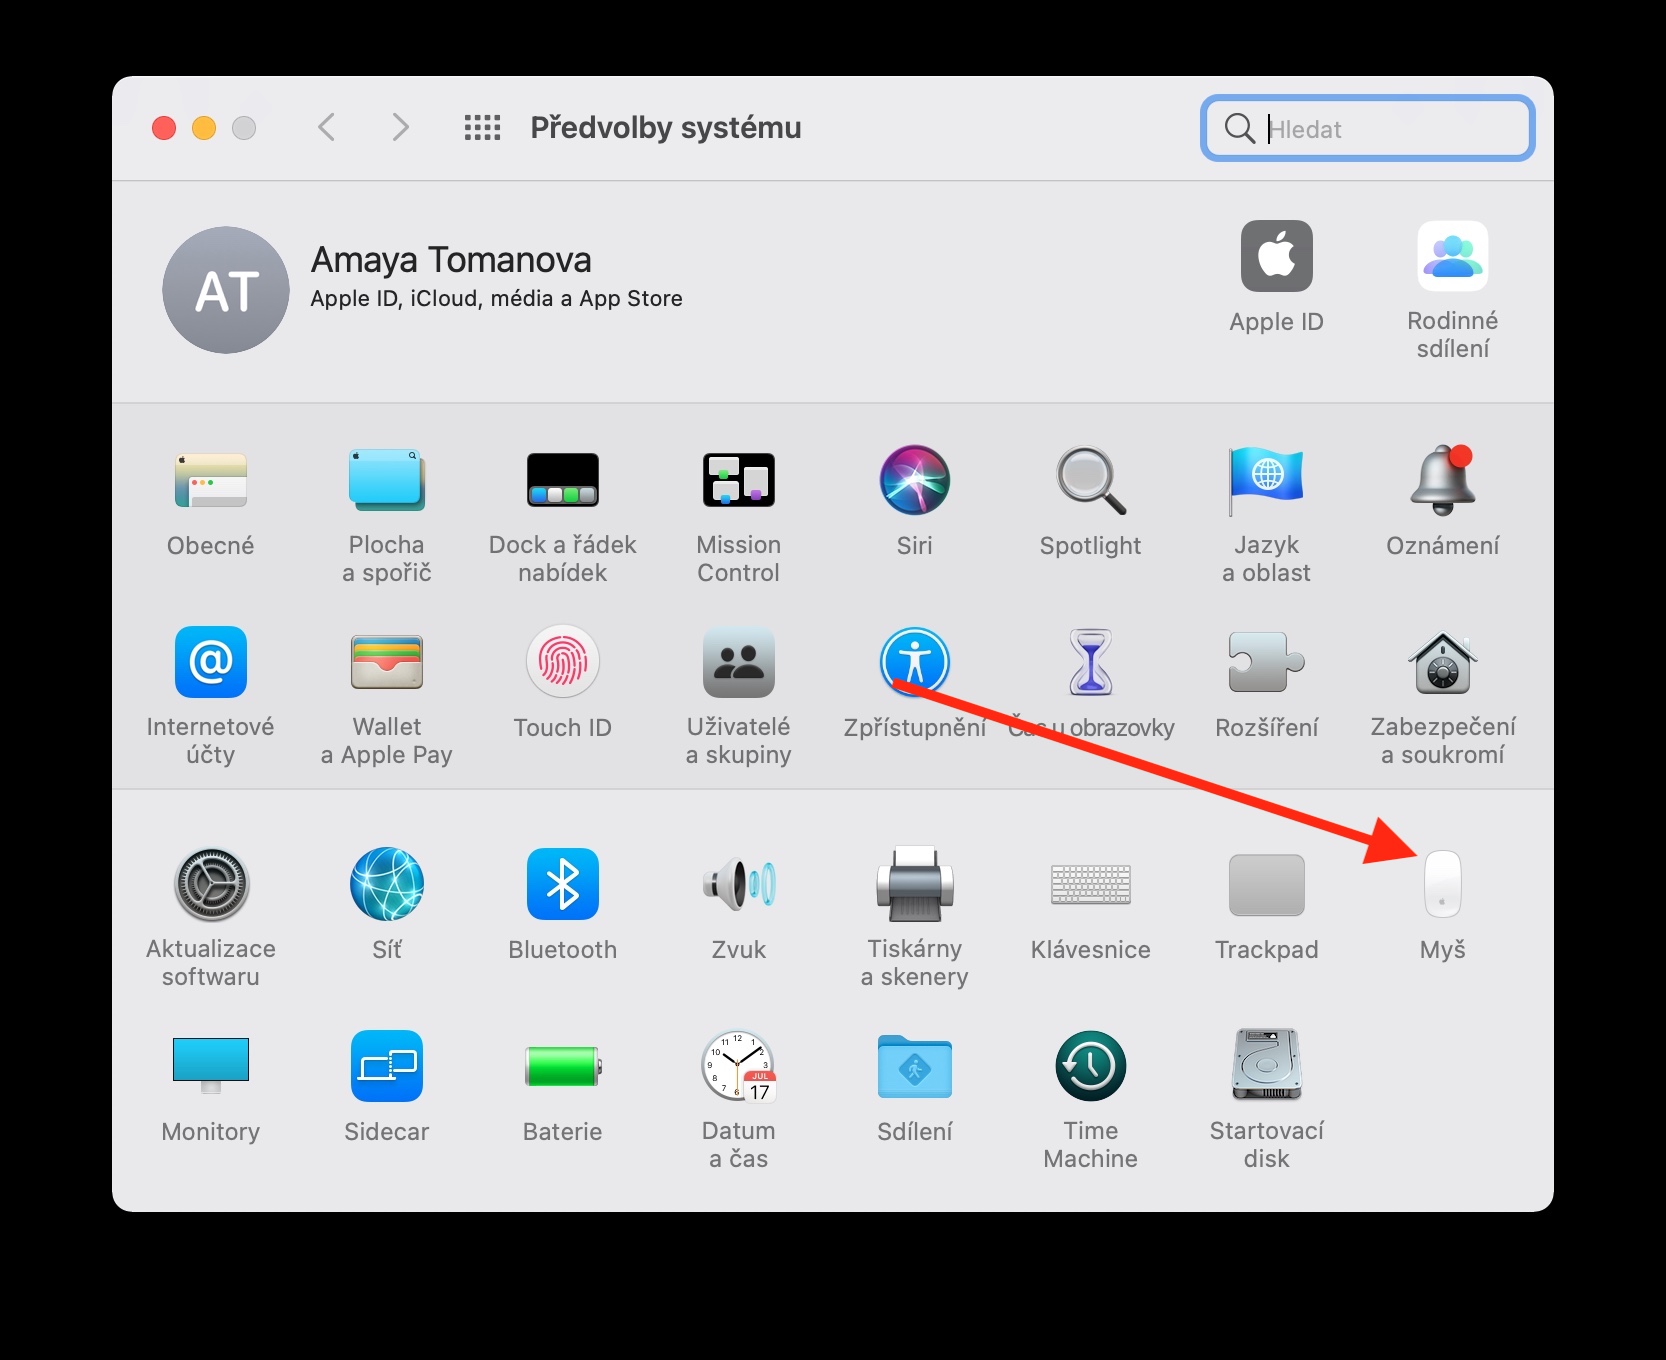Open Dock a řádek nabídek pane
The width and height of the screenshot is (1666, 1360).
(x=563, y=480)
